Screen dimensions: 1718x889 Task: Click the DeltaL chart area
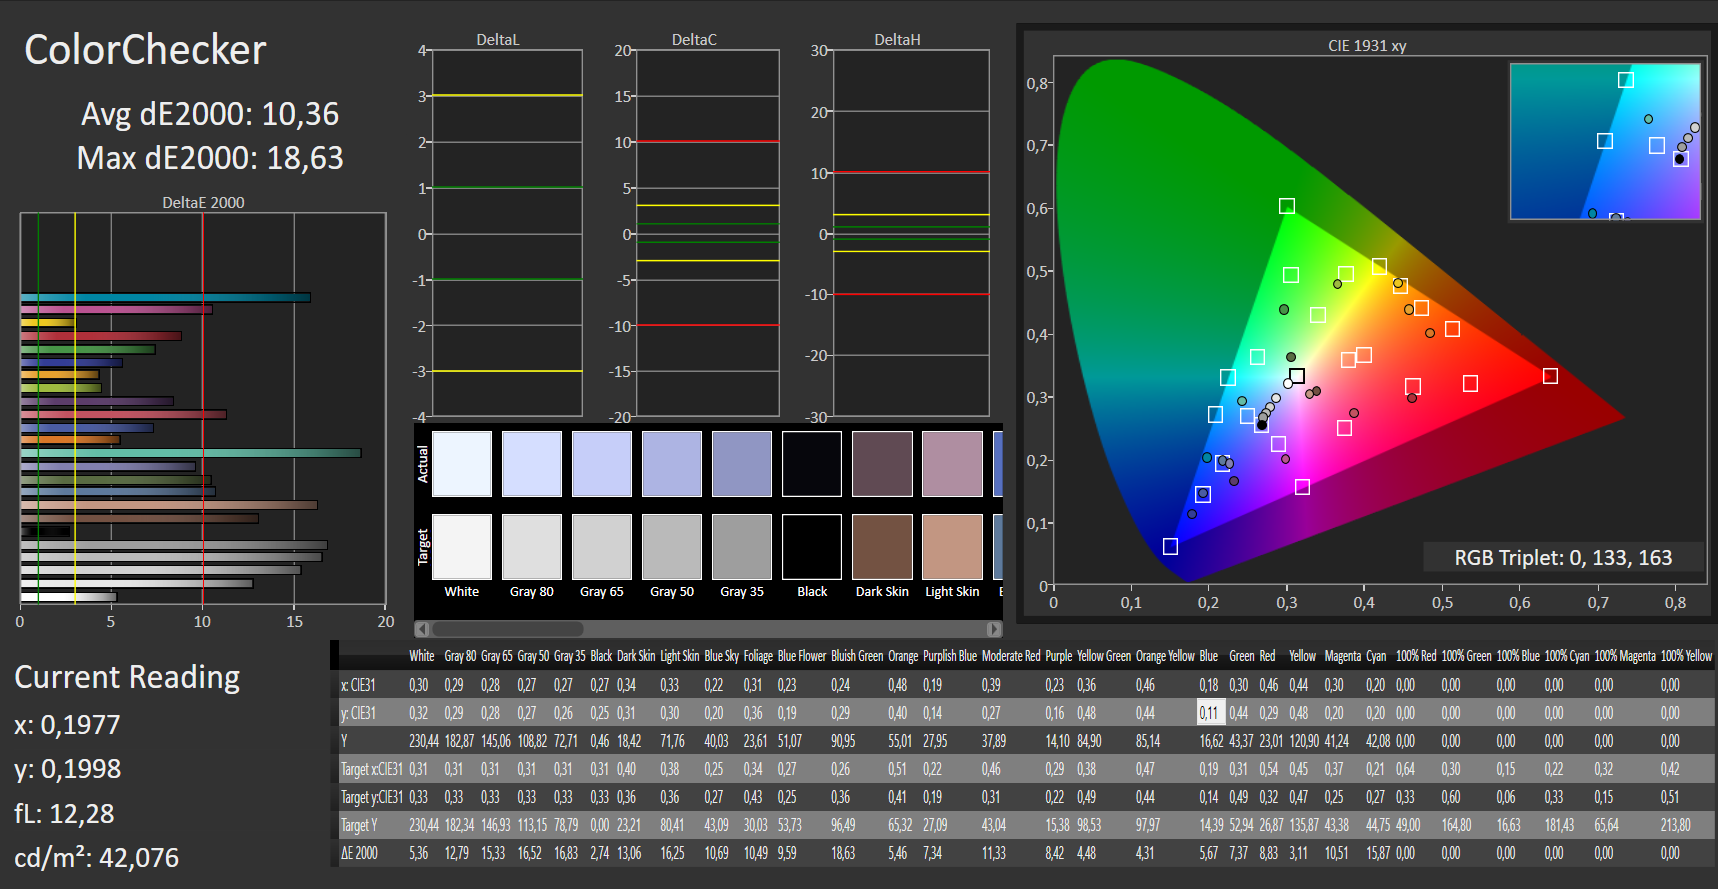click(x=506, y=233)
